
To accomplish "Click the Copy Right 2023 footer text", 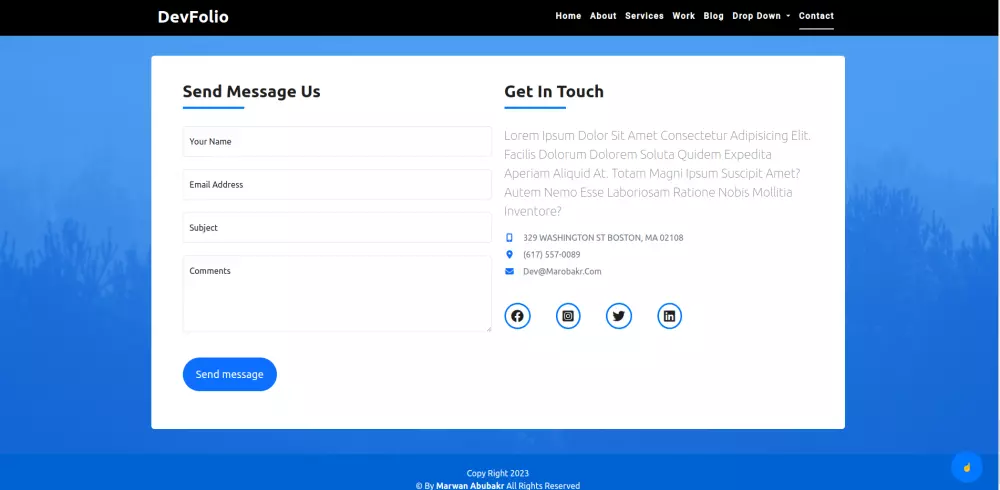I will (497, 473).
